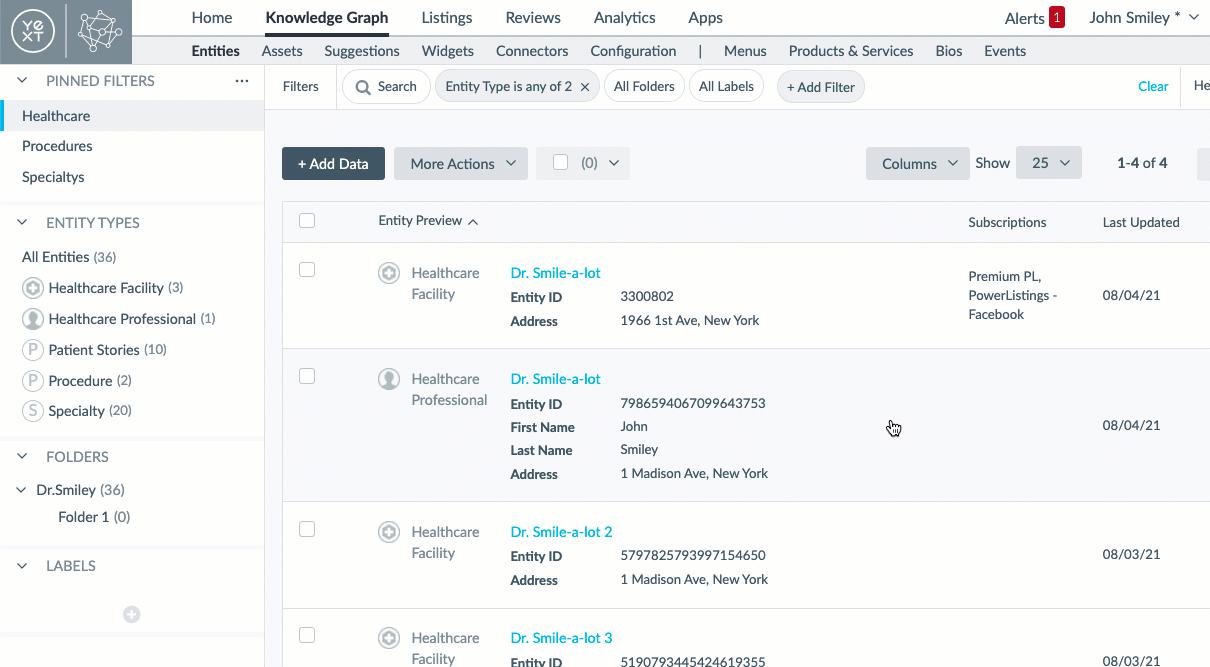1210x667 pixels.
Task: Click the Healthcare Professional person icon
Action: 33,318
